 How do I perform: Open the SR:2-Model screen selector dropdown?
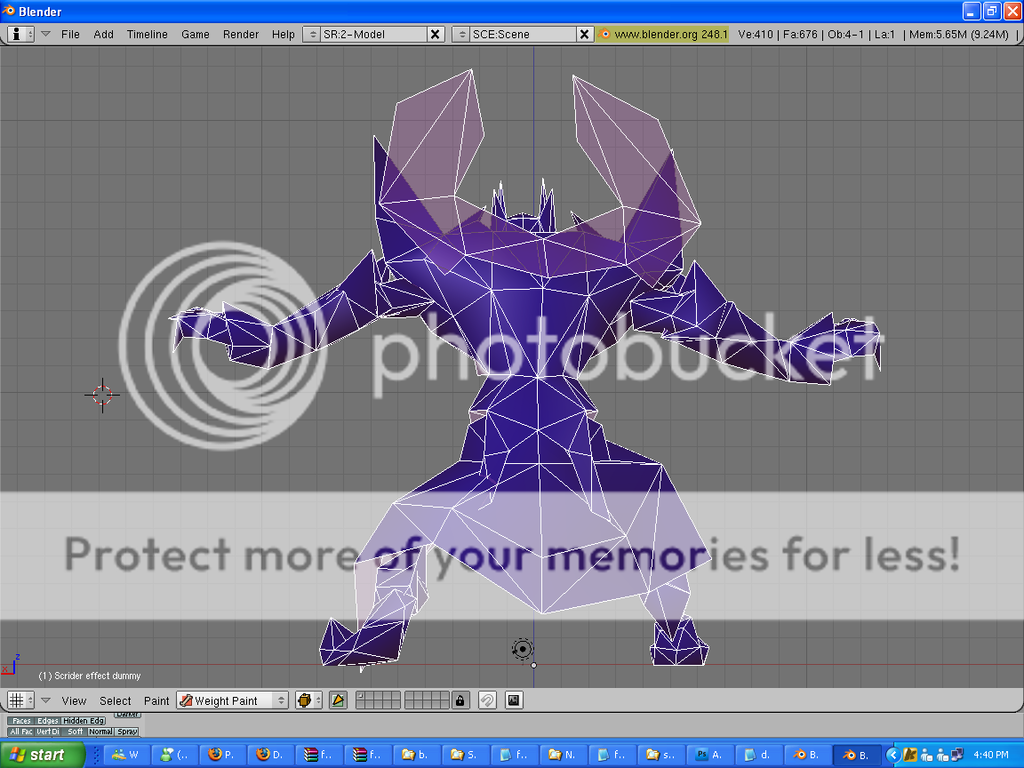click(311, 34)
